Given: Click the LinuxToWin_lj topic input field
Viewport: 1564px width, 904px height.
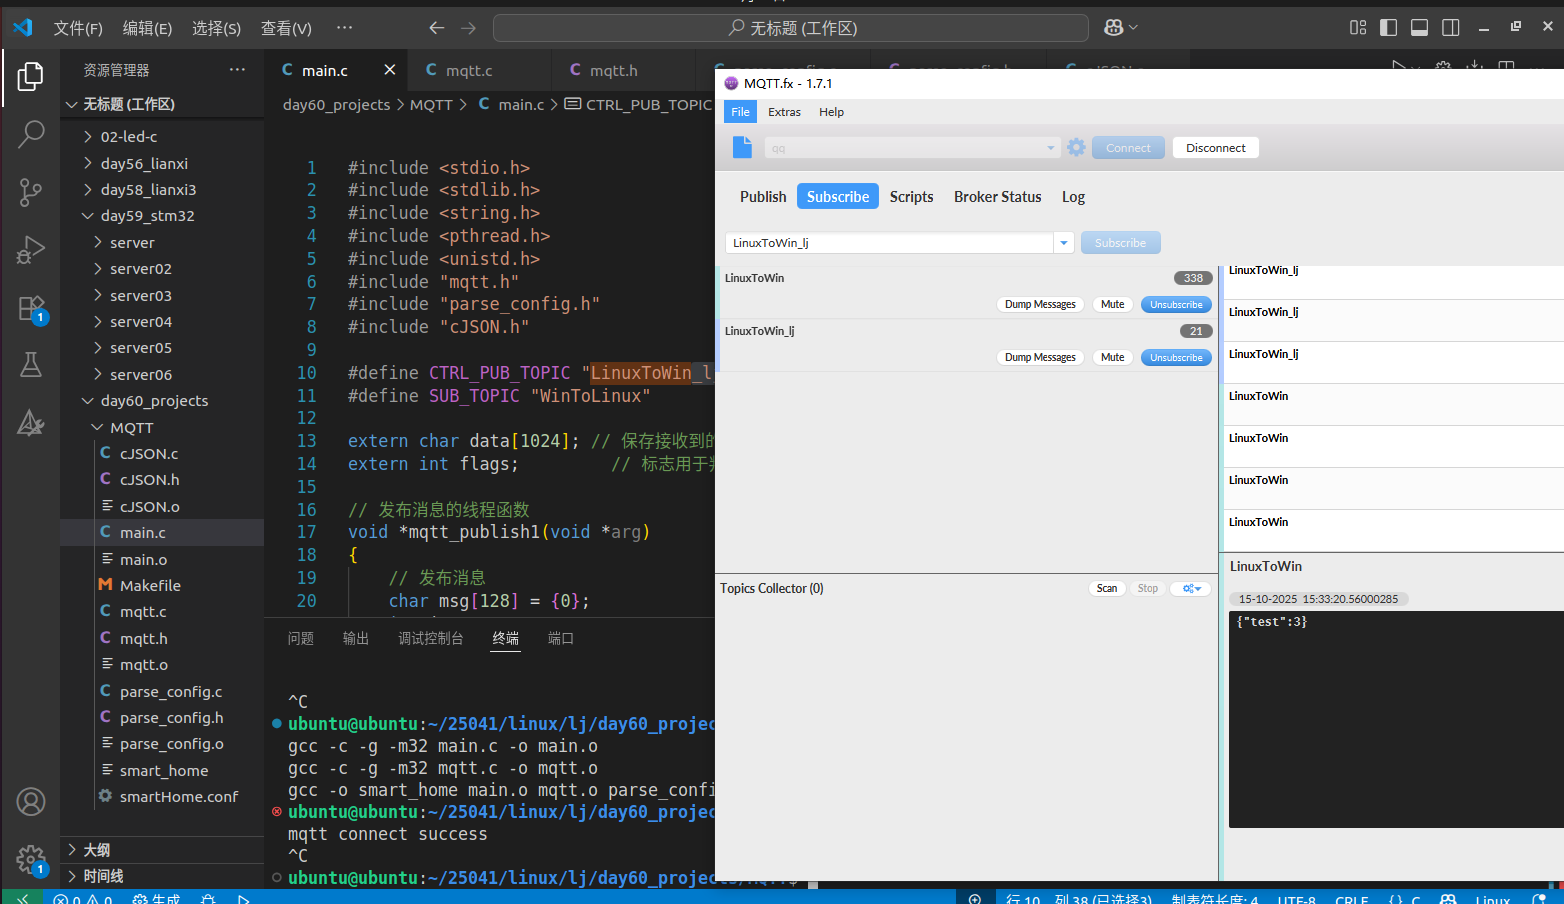Looking at the screenshot, I should point(889,243).
